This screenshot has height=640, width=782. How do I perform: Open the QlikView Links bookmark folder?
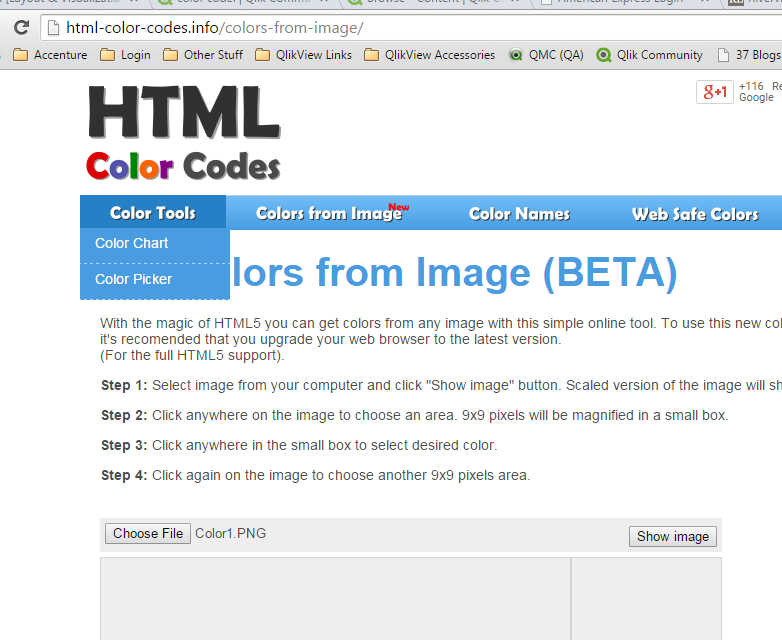(303, 55)
